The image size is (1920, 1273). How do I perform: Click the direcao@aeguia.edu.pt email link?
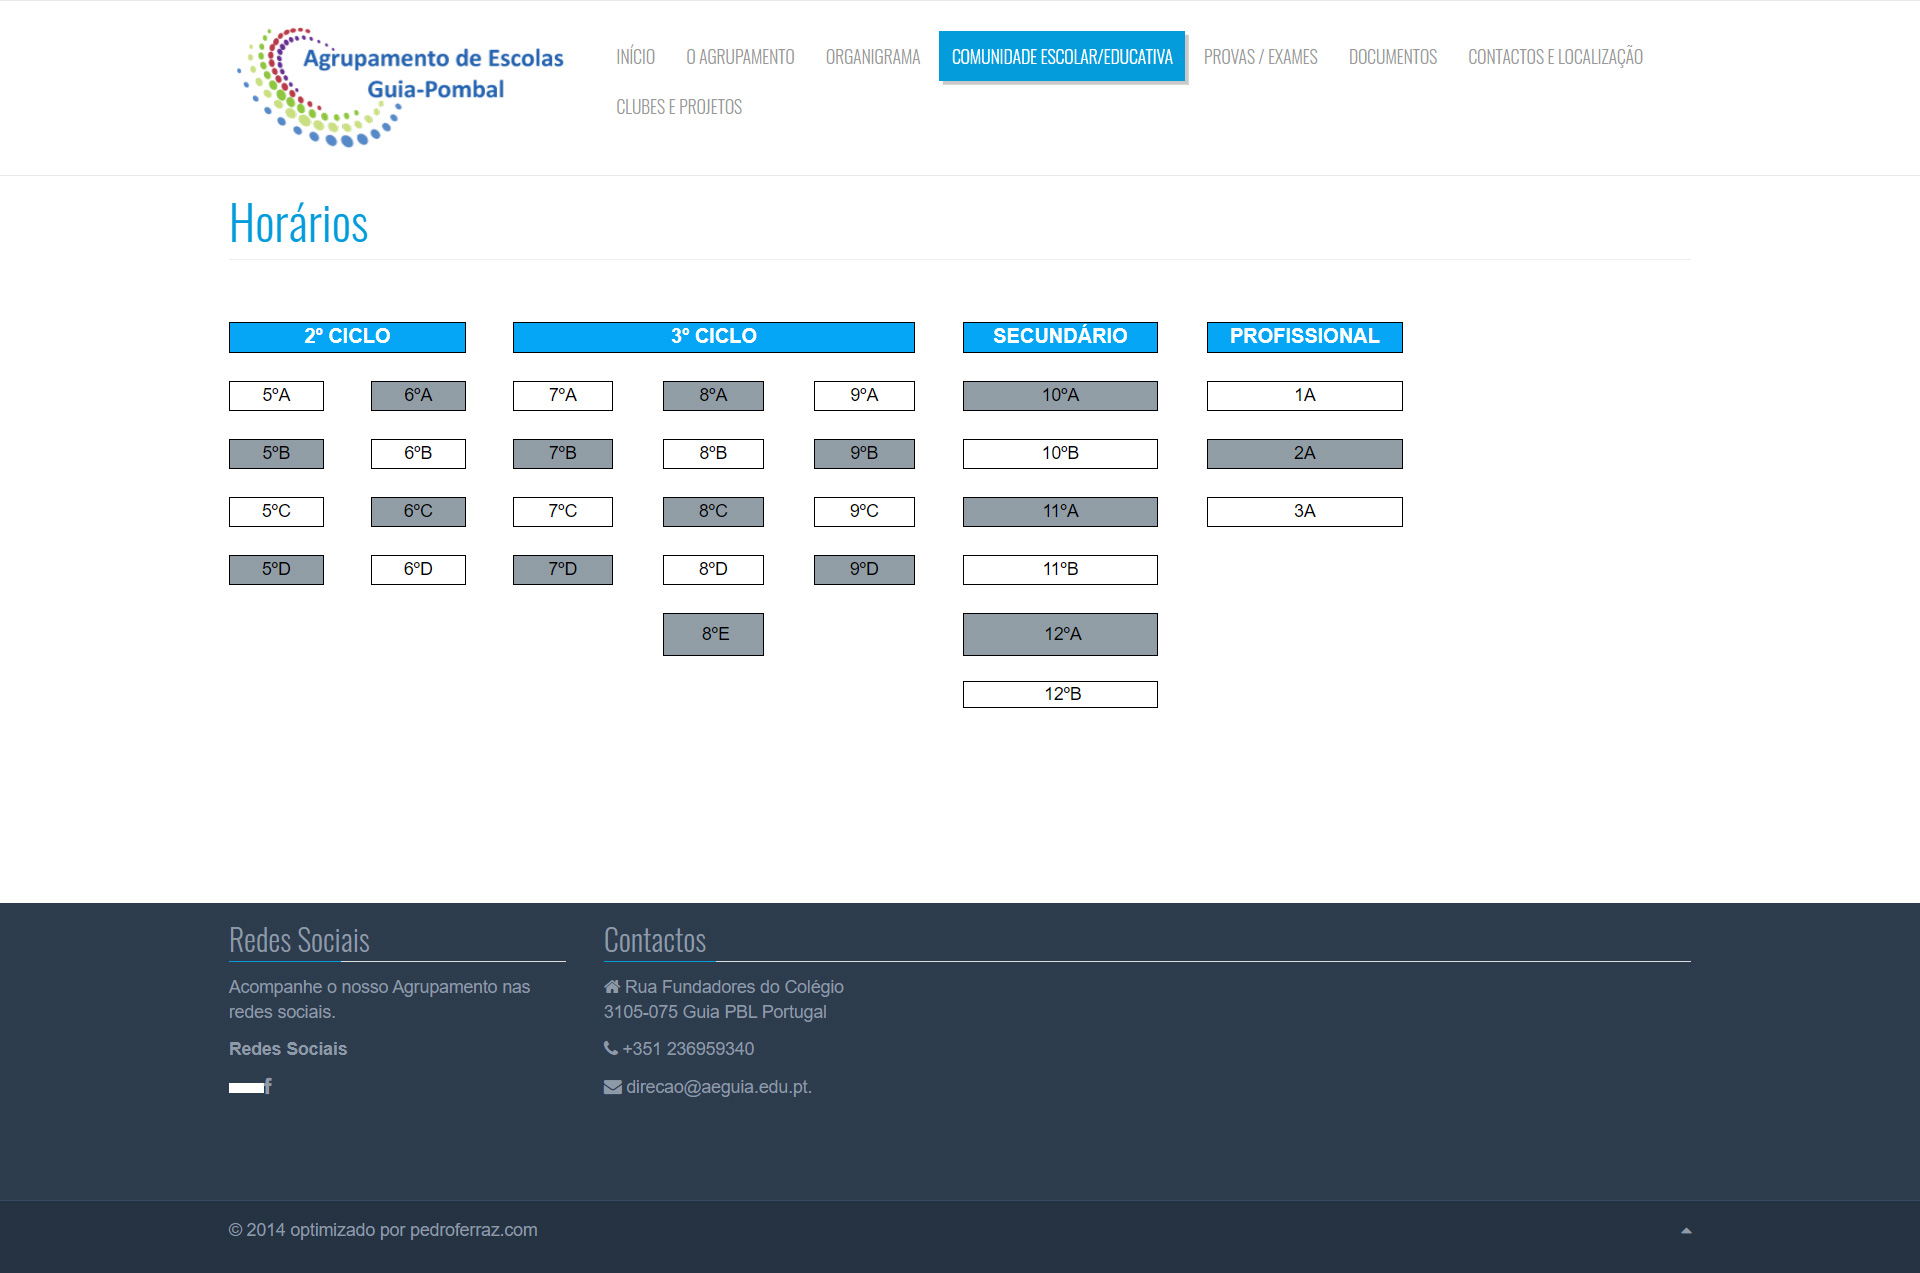718,1087
